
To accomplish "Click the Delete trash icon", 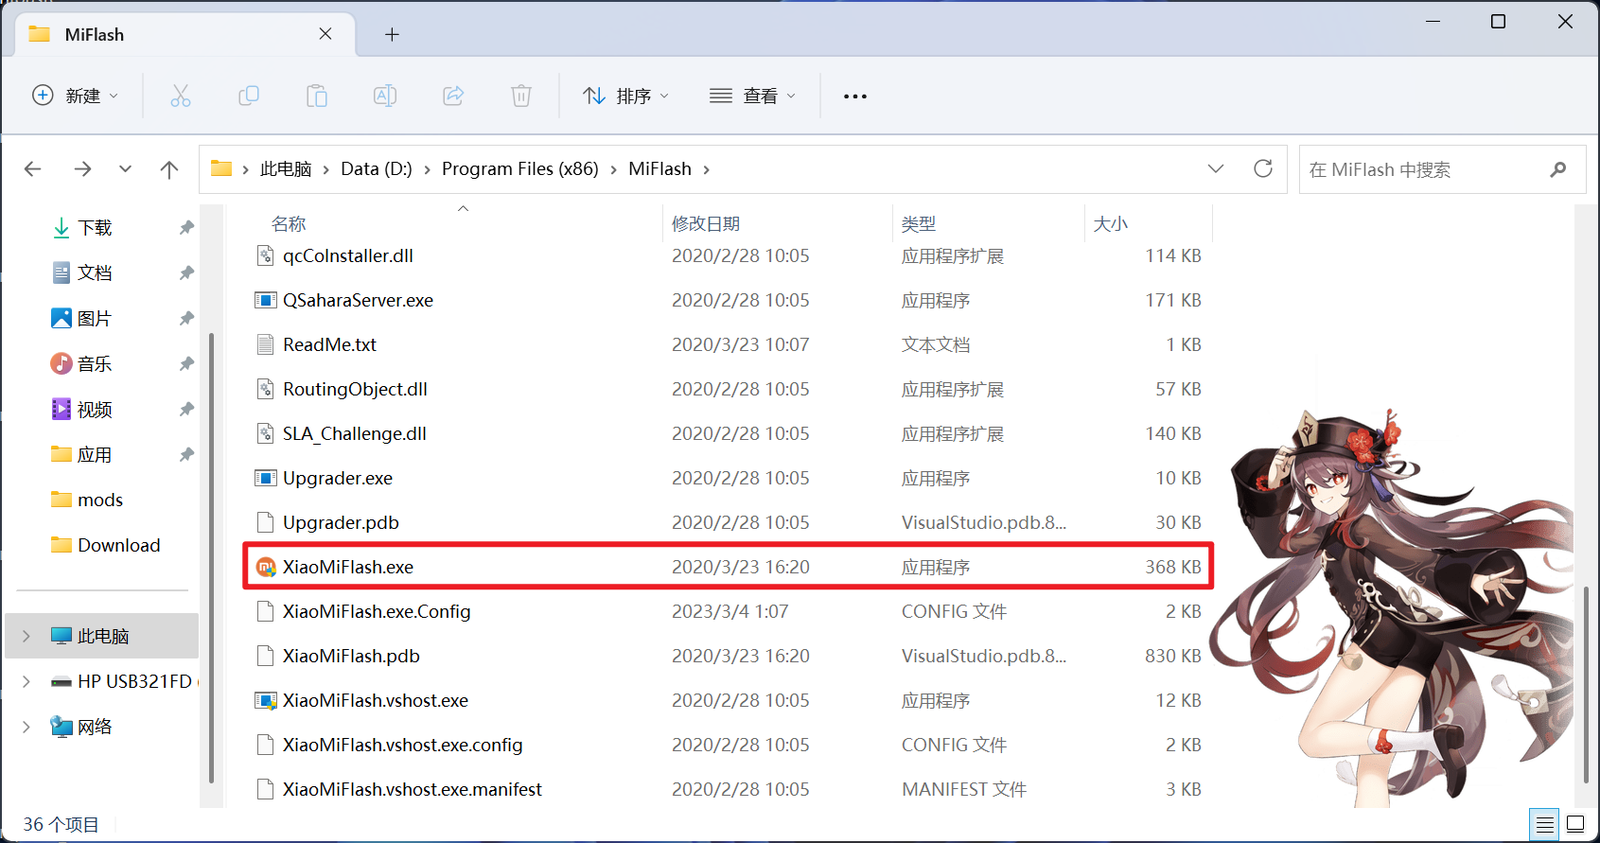I will (x=521, y=96).
